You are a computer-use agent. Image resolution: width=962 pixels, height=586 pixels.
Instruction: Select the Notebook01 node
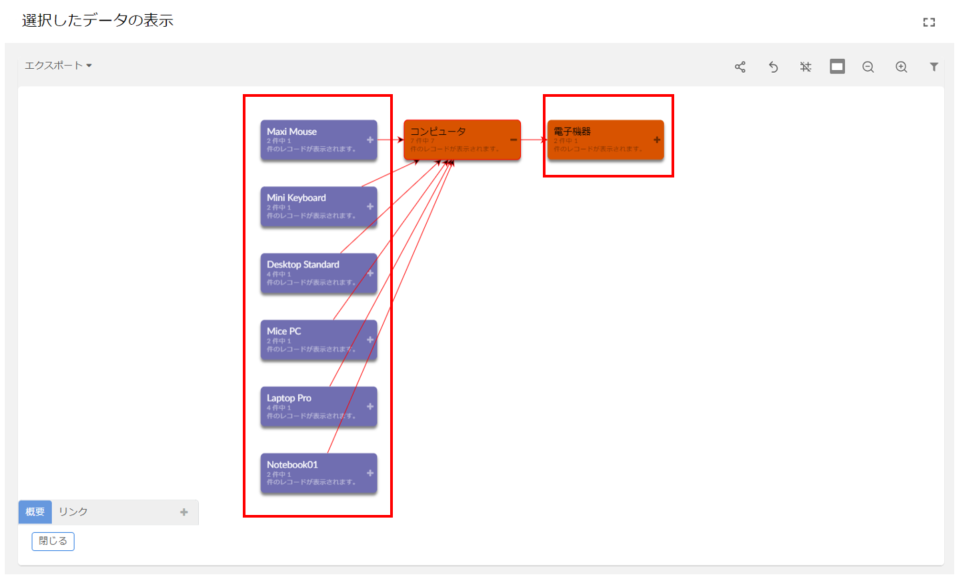coord(318,473)
